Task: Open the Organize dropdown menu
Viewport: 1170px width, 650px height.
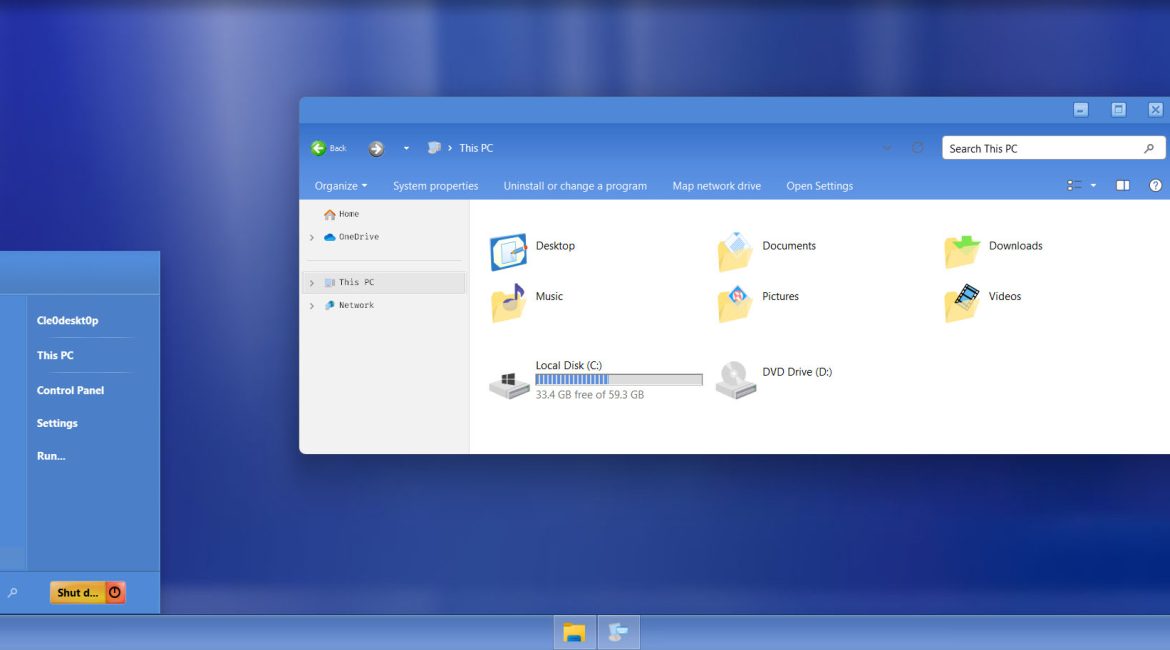Action: pyautogui.click(x=340, y=186)
